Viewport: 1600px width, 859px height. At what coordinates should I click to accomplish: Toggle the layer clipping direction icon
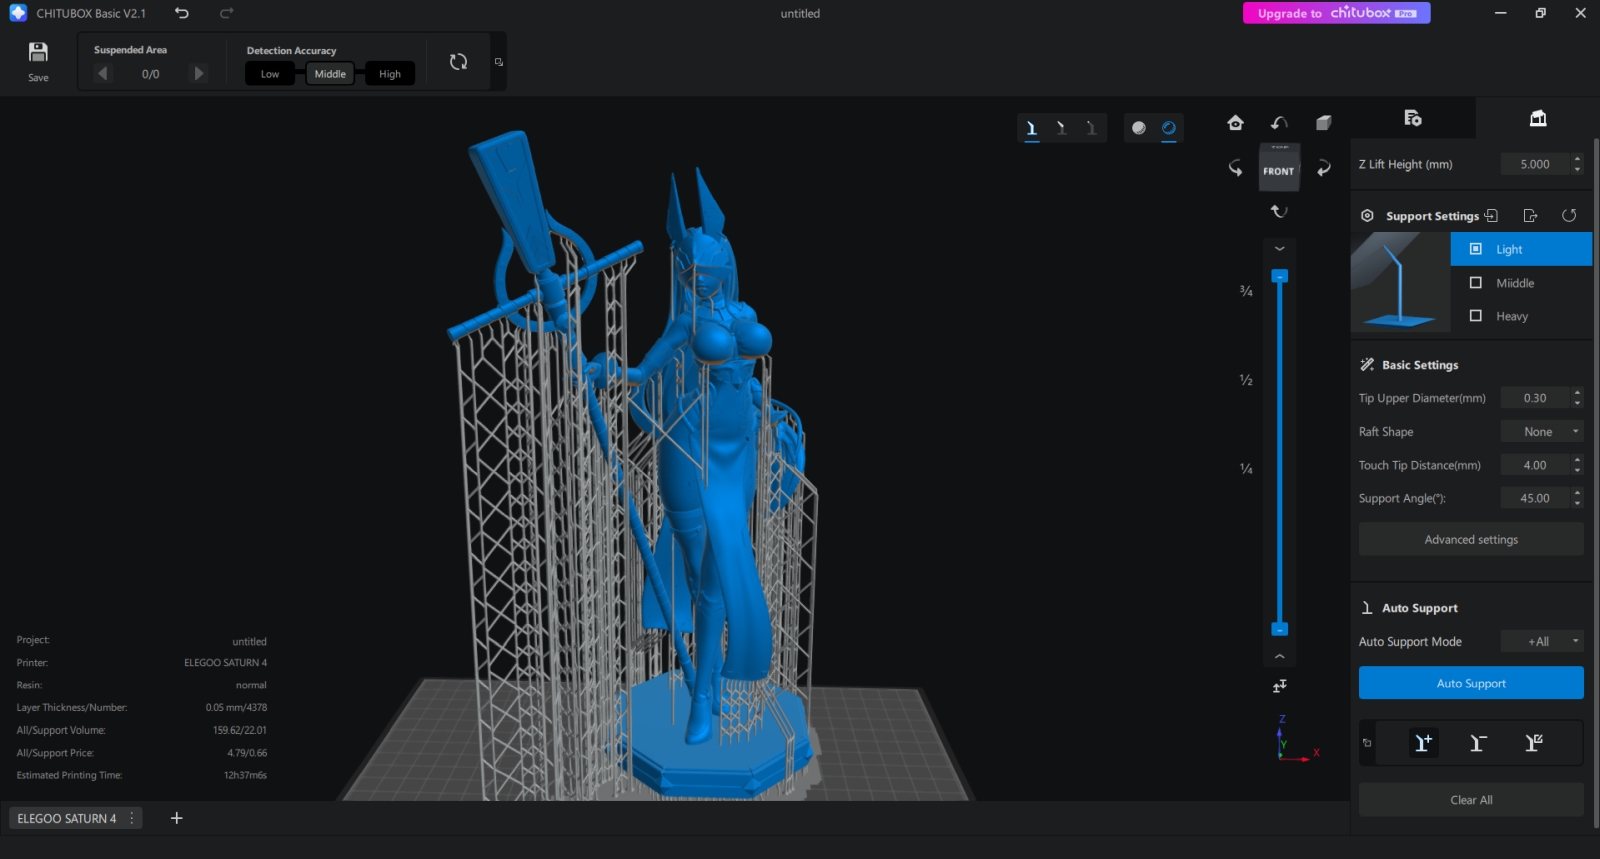[1279, 686]
